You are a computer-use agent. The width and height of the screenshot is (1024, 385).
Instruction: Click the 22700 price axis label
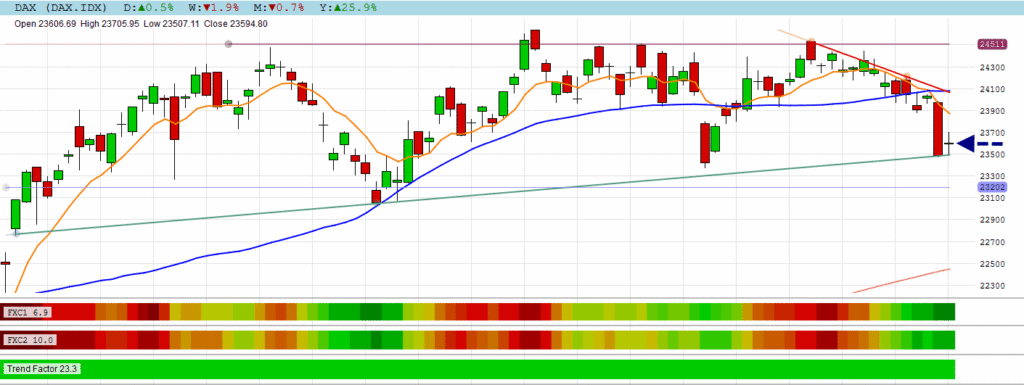click(x=993, y=242)
